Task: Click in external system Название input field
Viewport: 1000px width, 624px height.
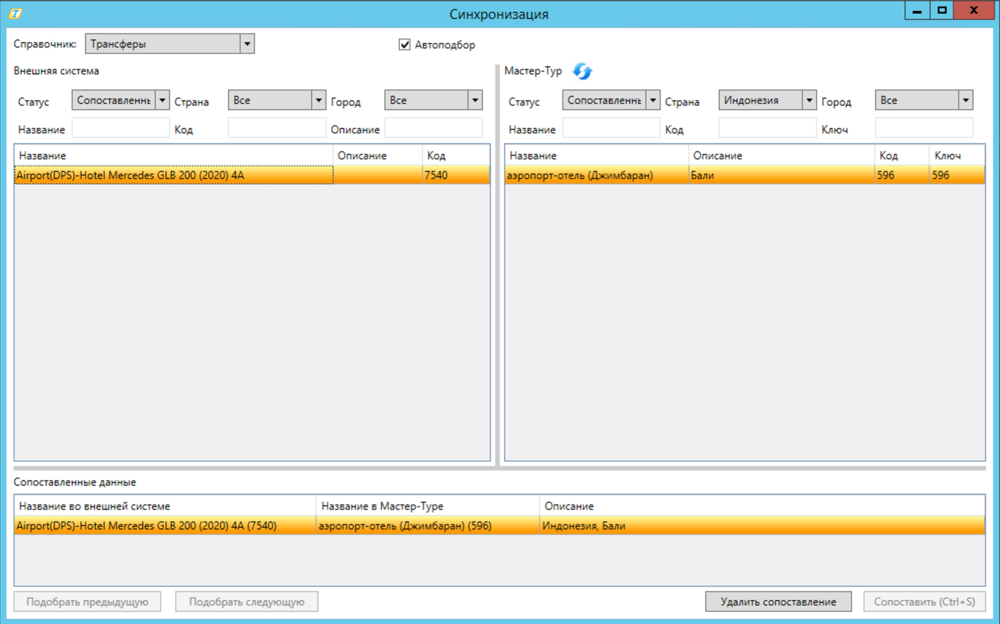Action: click(120, 129)
